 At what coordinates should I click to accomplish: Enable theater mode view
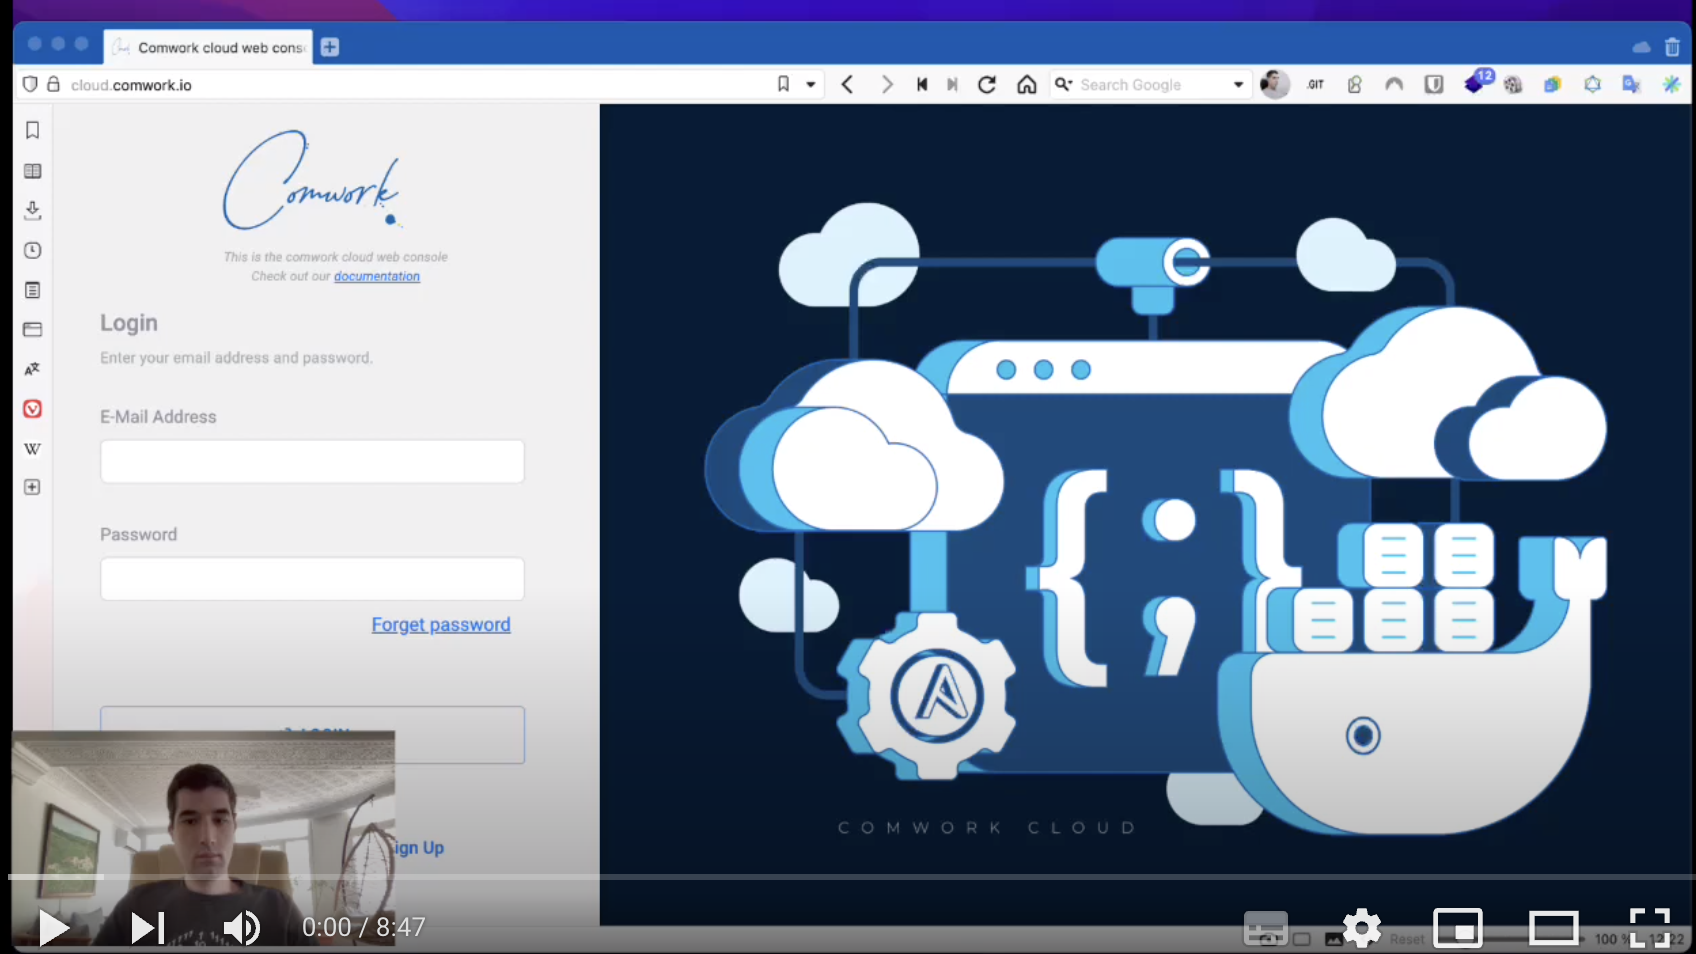coord(1553,928)
